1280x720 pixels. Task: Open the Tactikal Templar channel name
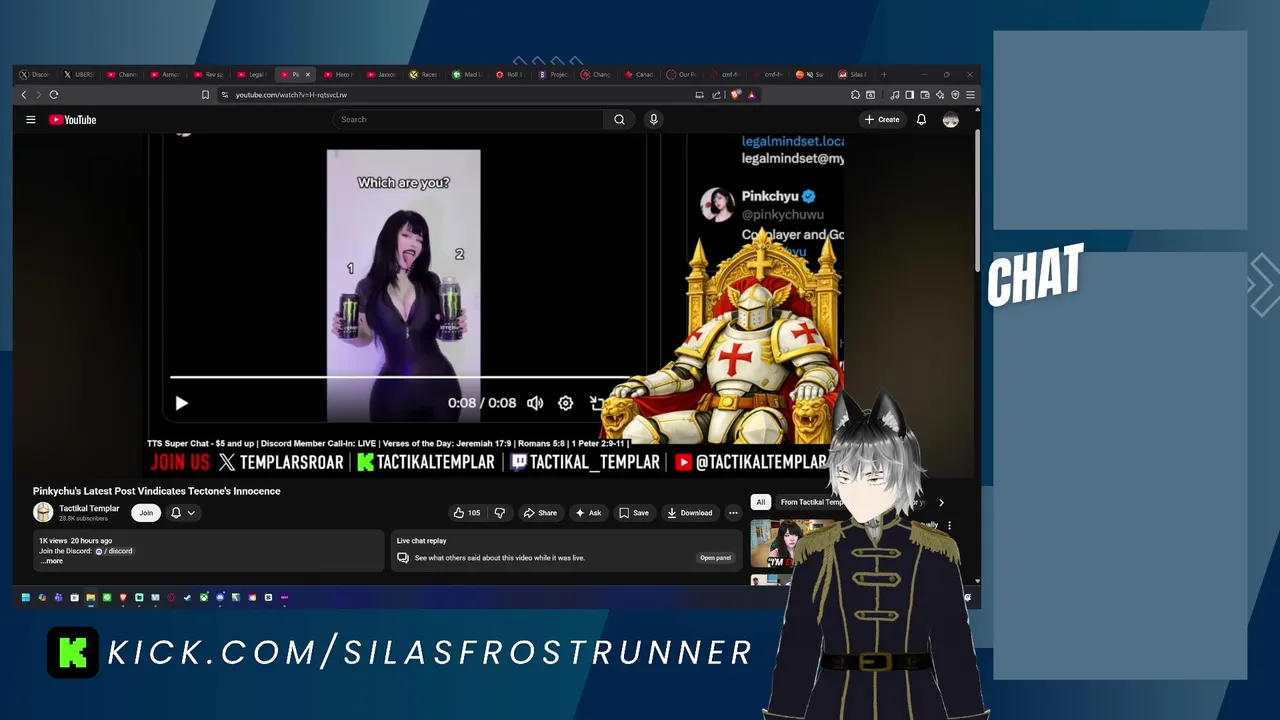pyautogui.click(x=89, y=508)
